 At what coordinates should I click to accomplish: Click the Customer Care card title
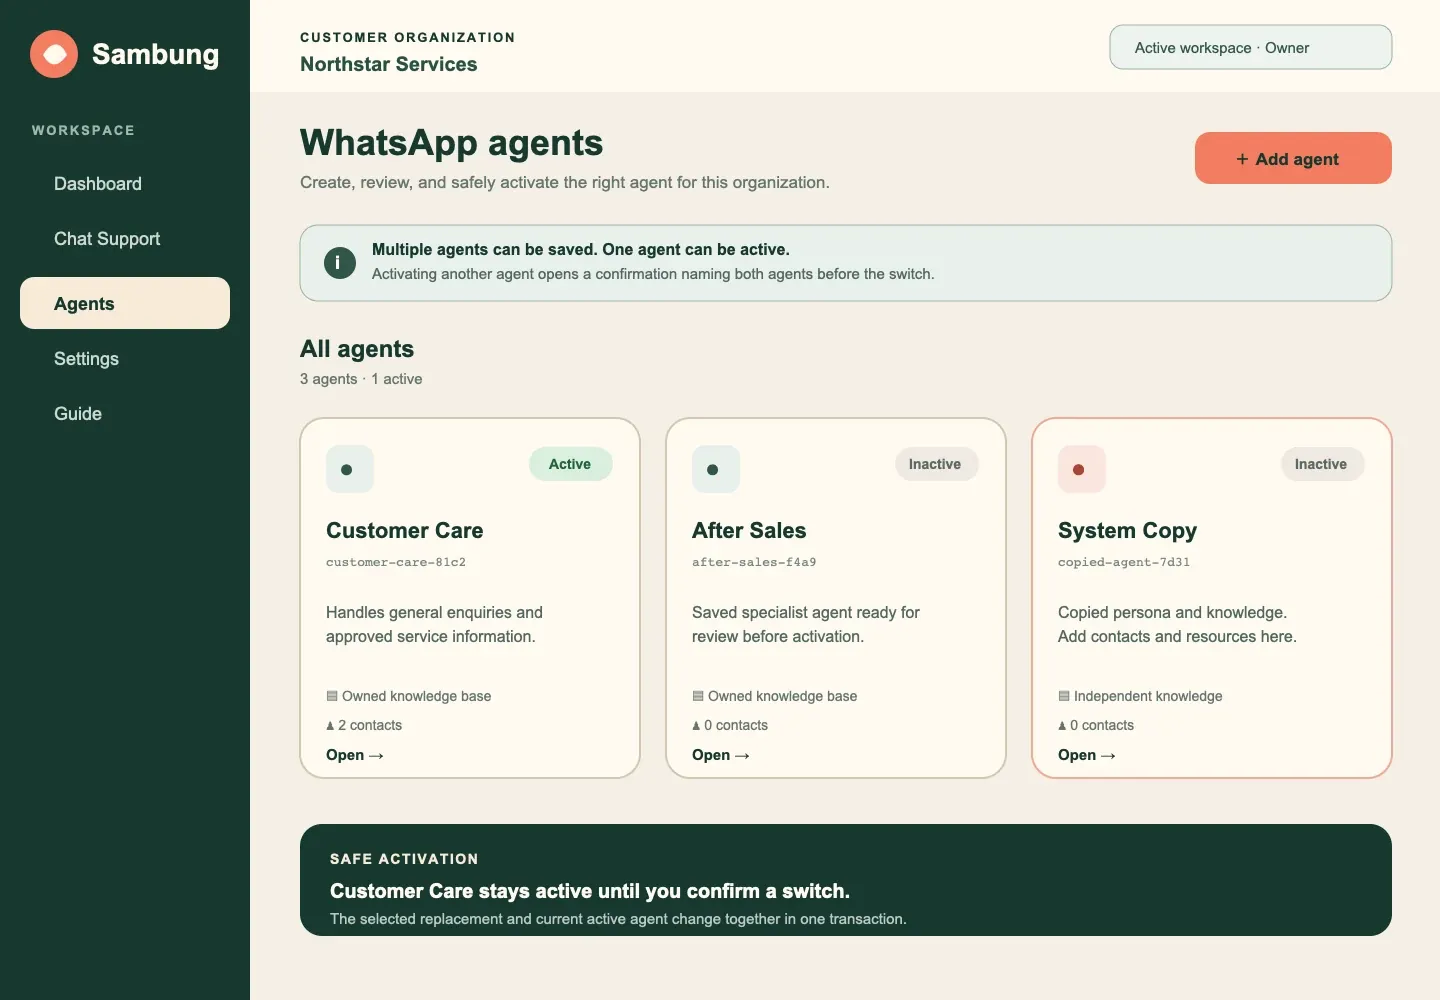coord(405,531)
